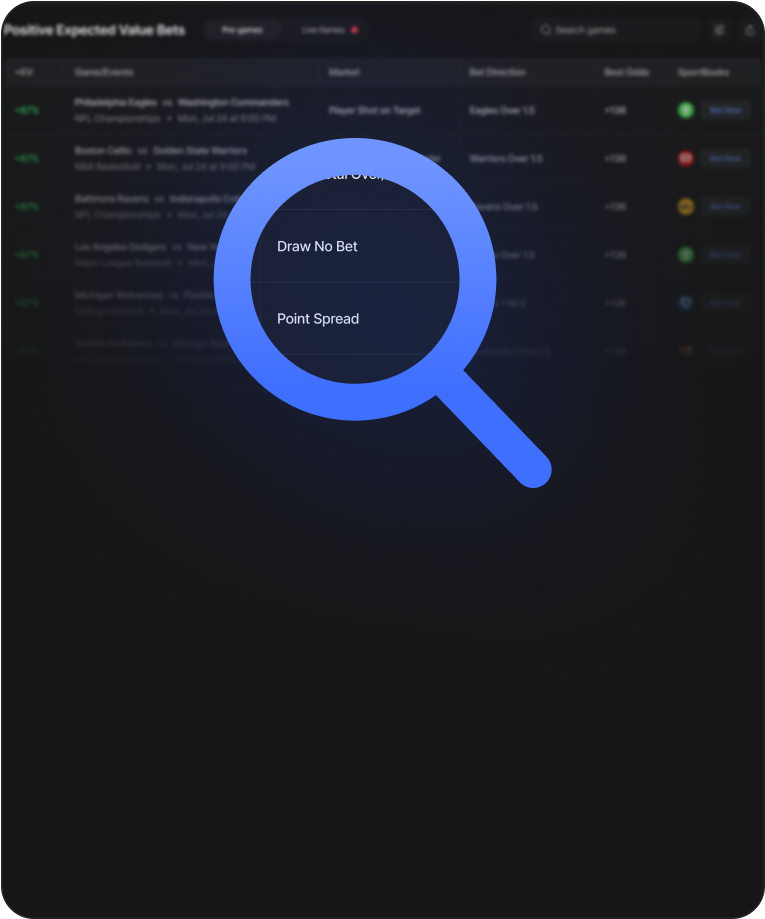Click Bet Now for the Celtics vs Warriors game
Image resolution: width=765 pixels, height=919 pixels.
[726, 158]
